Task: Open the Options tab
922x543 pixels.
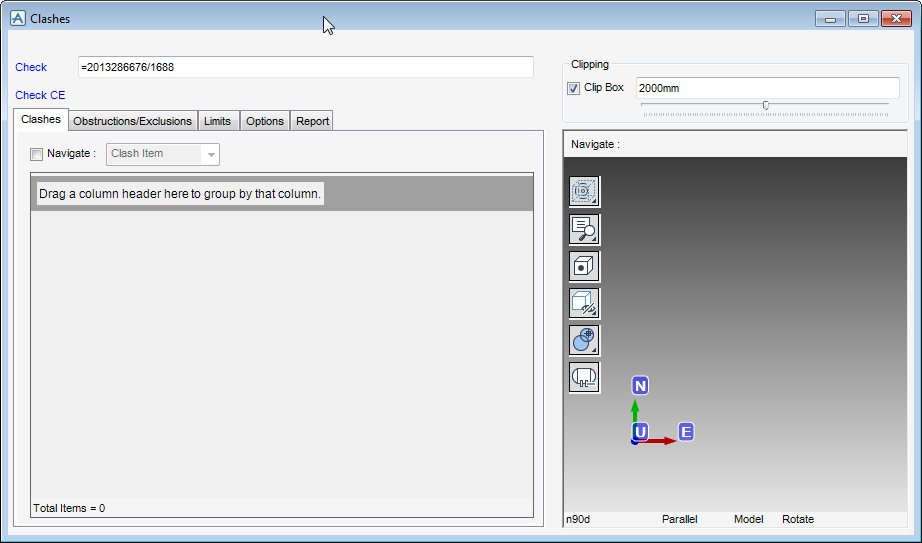Action: pos(265,121)
